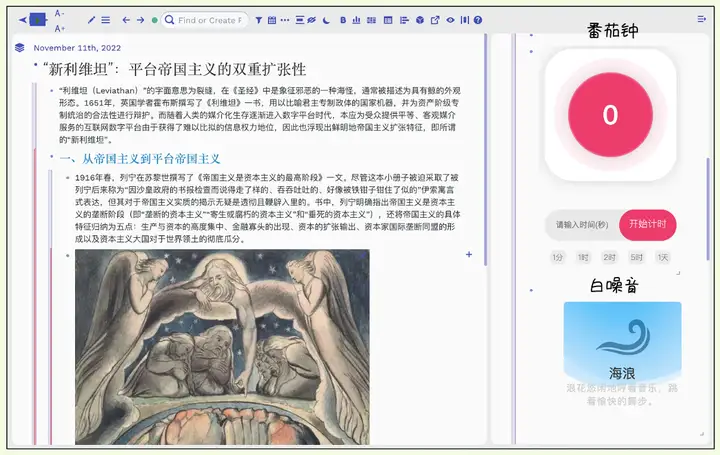Click the right sidebar vertical scrollbar
Image resolution: width=720 pixels, height=455 pixels.
coord(708,209)
